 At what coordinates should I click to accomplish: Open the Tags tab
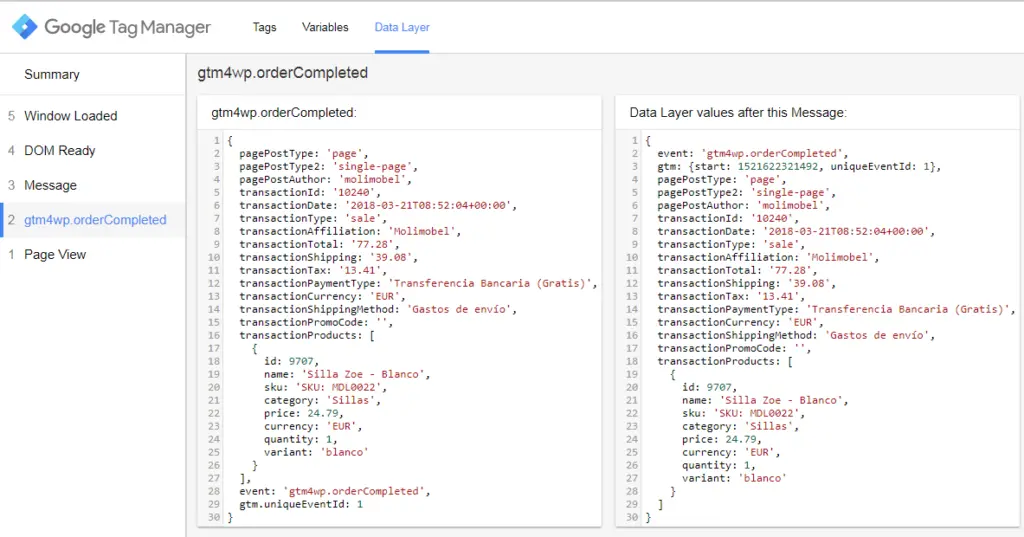pyautogui.click(x=264, y=27)
